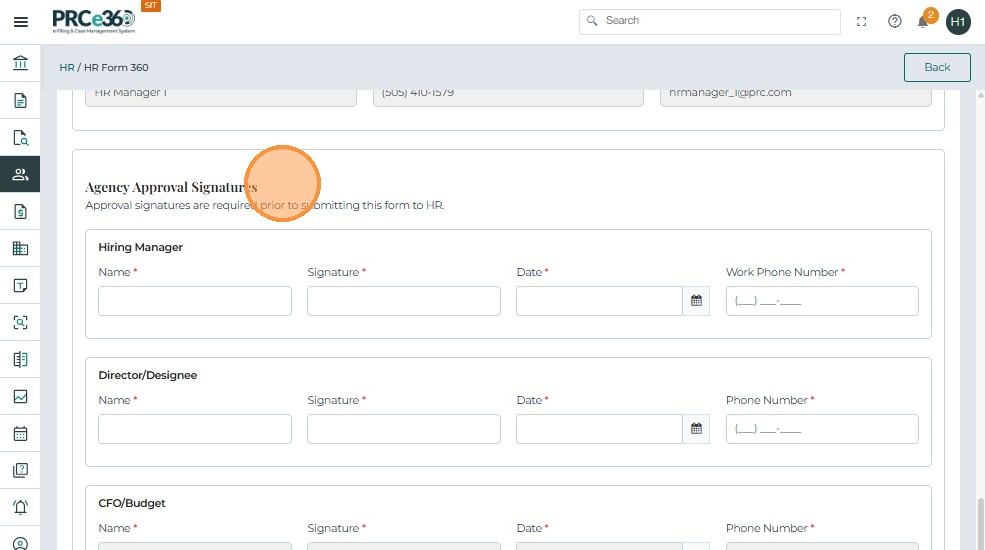Click the Director/Designee Signature field
Viewport: 985px width, 550px height.
click(x=404, y=429)
